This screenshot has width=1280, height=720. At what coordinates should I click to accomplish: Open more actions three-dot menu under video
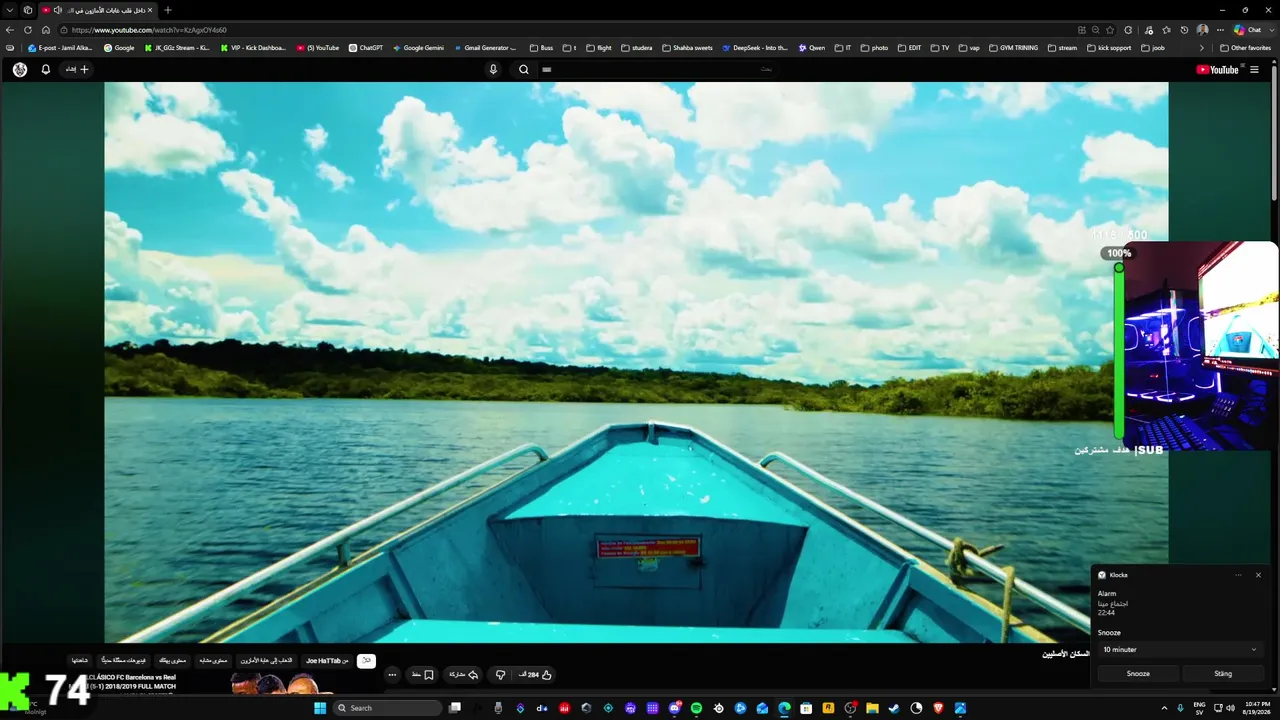(392, 675)
